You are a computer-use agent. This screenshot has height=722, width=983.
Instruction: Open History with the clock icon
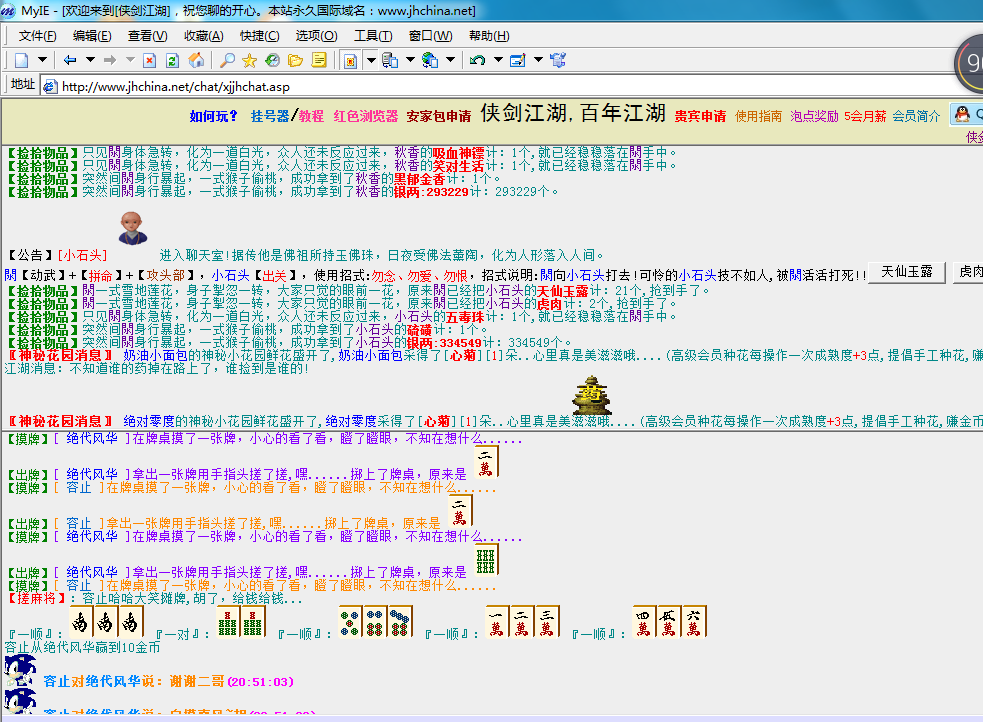(272, 60)
